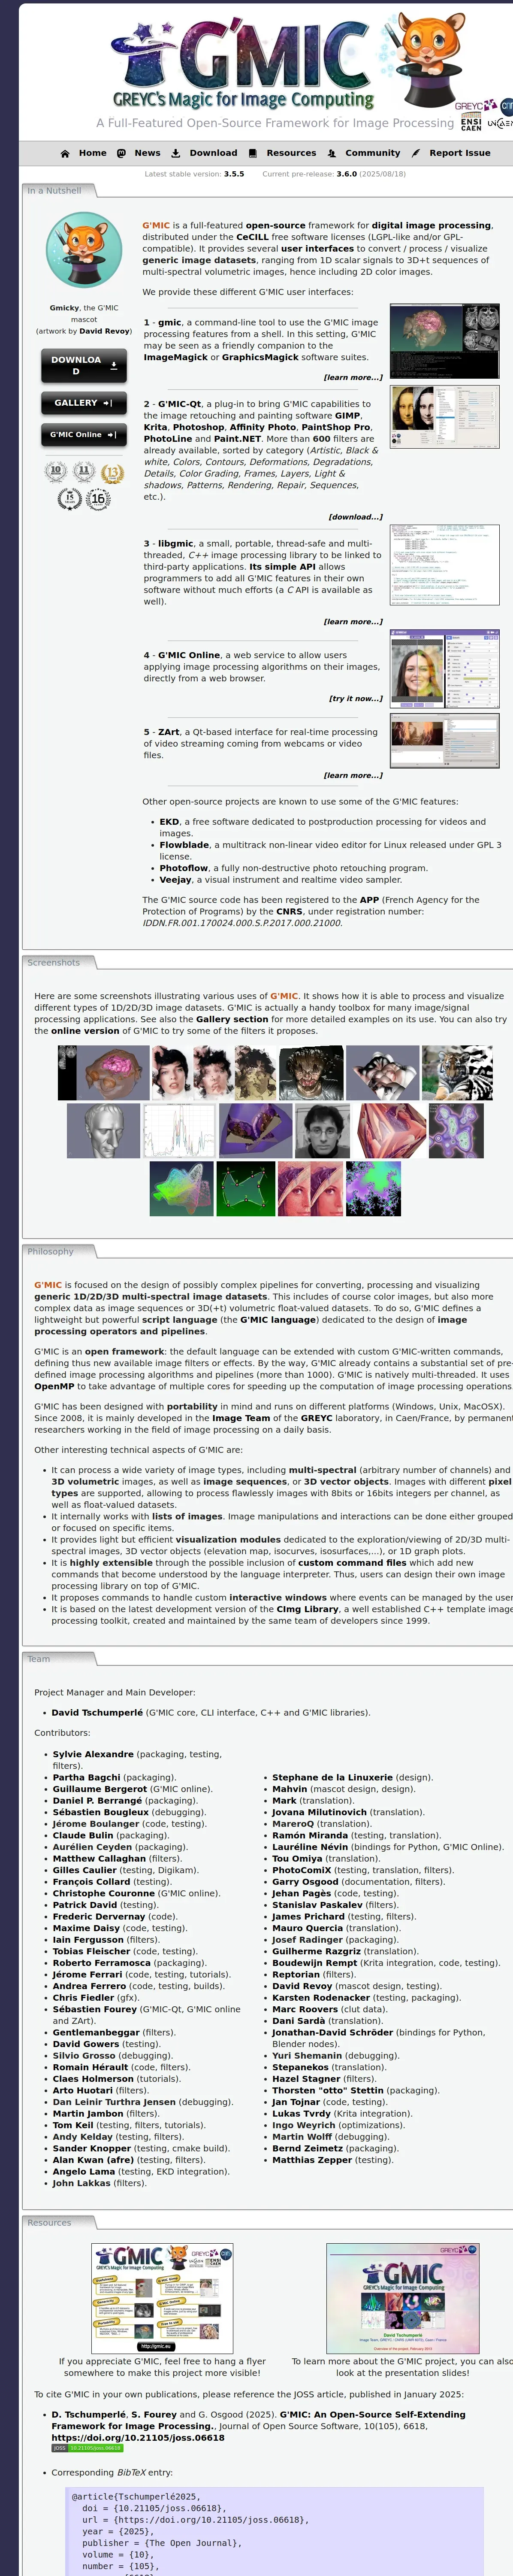Image resolution: width=513 pixels, height=2576 pixels.
Task: Open the ZArt interface screenshot
Action: tap(444, 741)
